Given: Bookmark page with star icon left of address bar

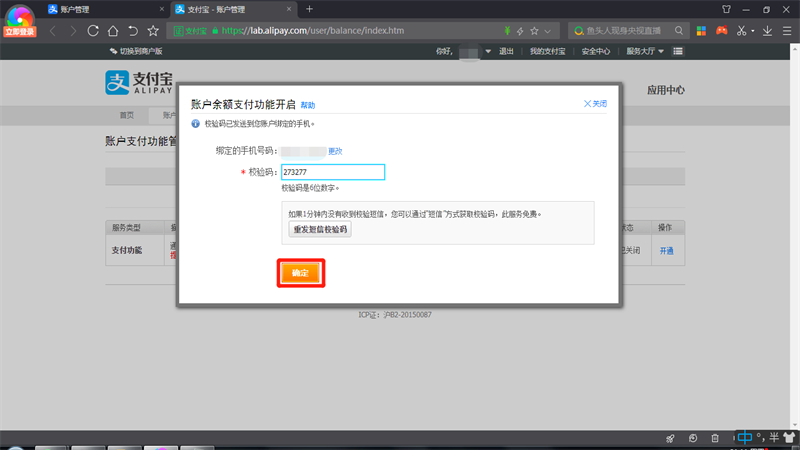Looking at the screenshot, I should click(x=153, y=31).
